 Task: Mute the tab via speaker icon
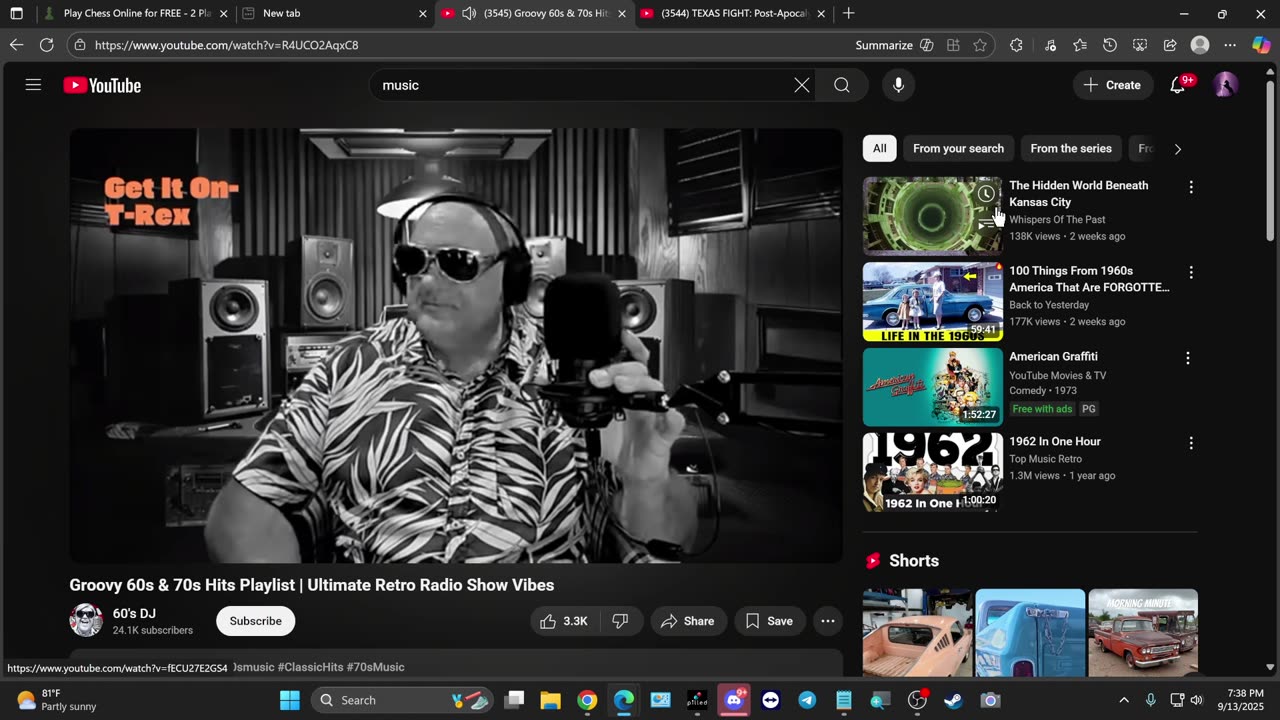[469, 13]
